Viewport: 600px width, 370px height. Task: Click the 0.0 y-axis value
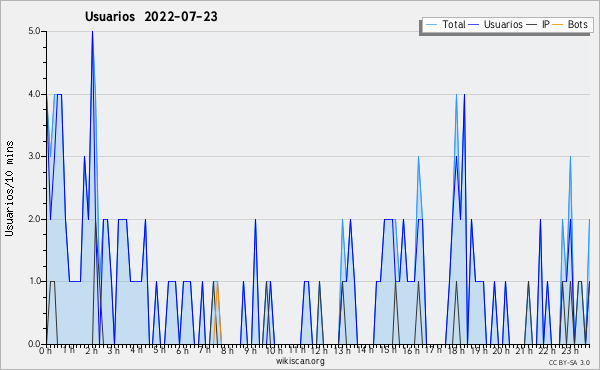pos(34,344)
